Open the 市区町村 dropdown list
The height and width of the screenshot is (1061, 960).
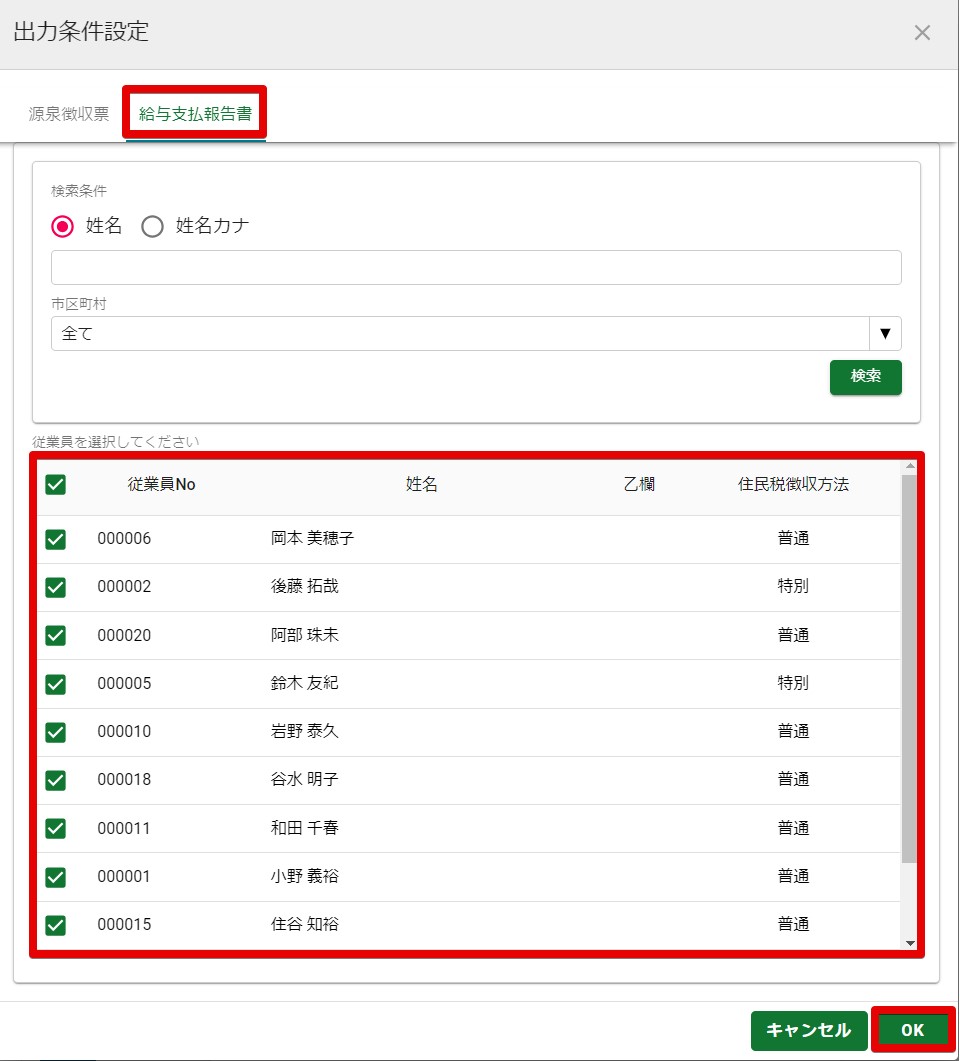(460, 334)
